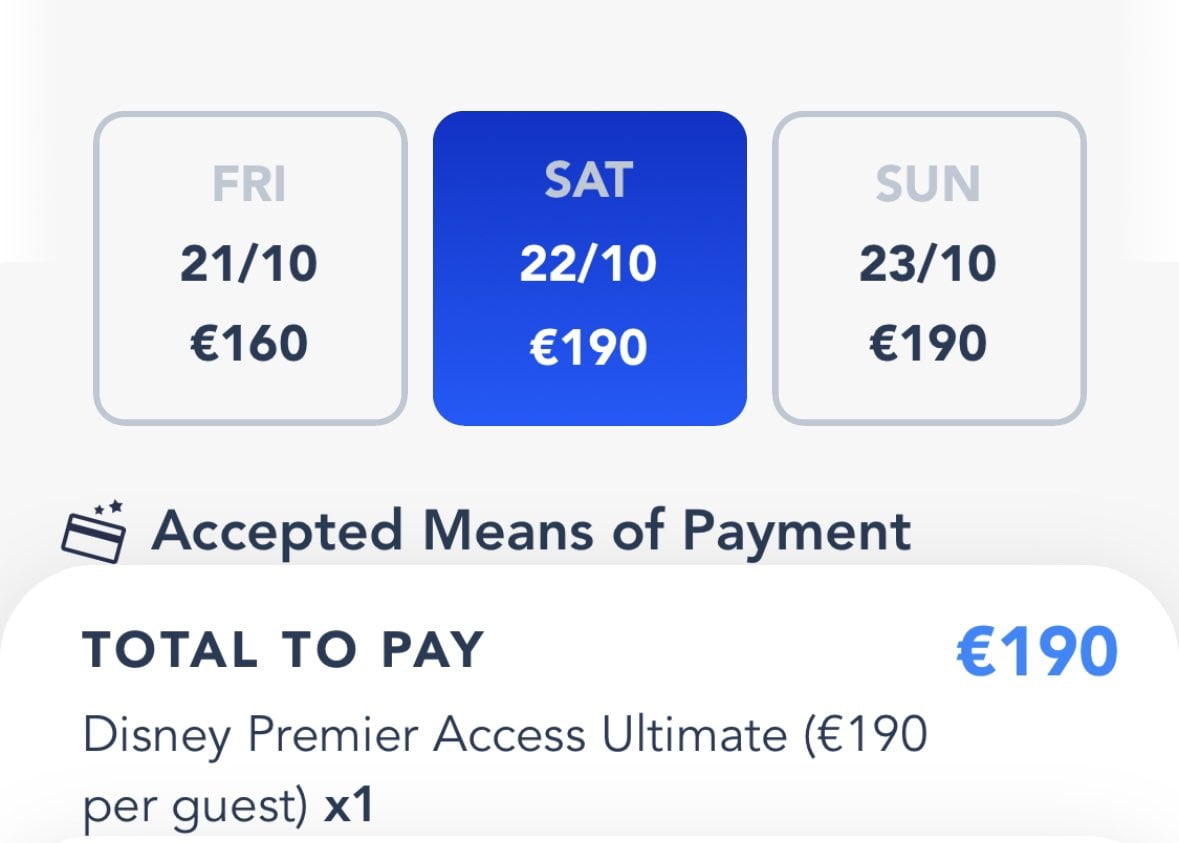Click the €160 price on Friday

[249, 343]
